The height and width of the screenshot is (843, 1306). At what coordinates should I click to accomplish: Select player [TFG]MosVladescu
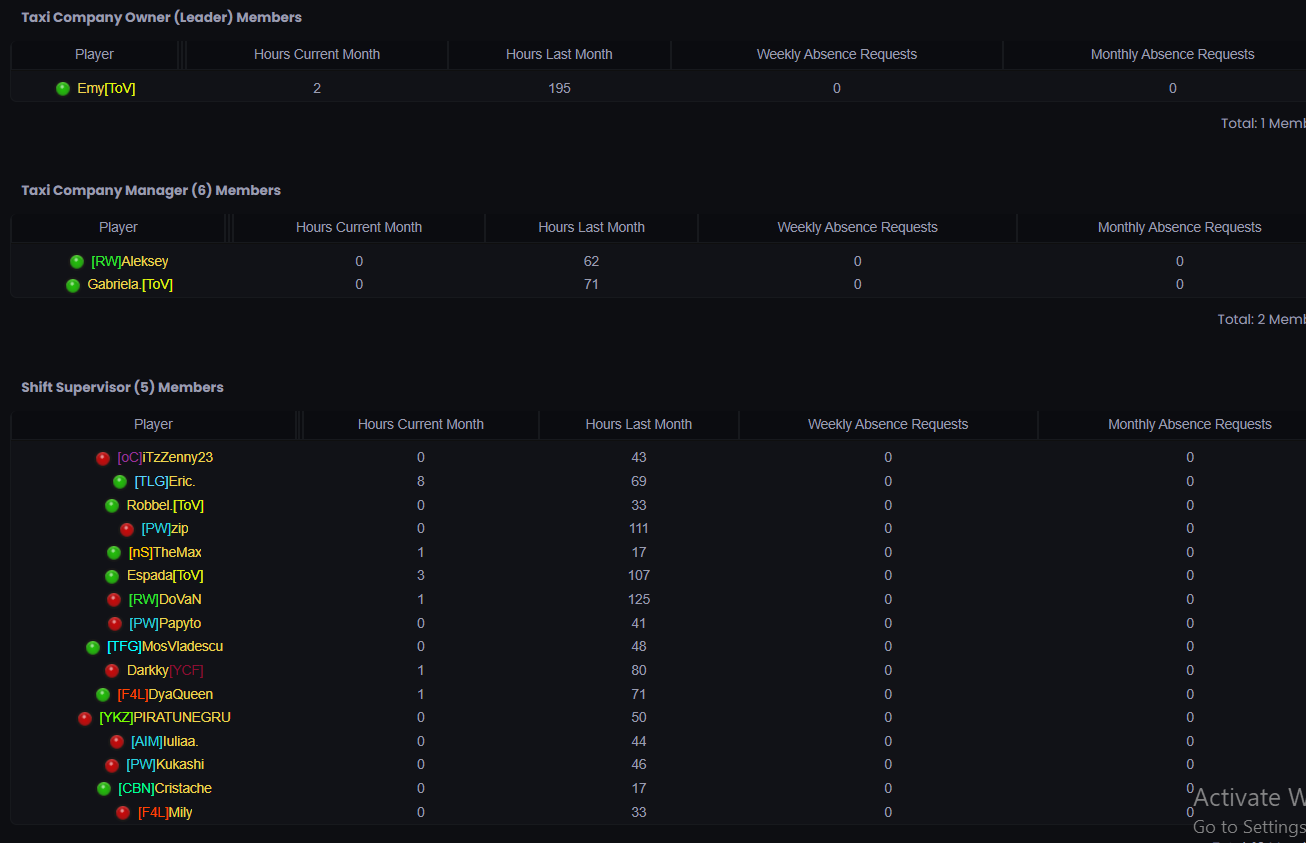pyautogui.click(x=165, y=647)
